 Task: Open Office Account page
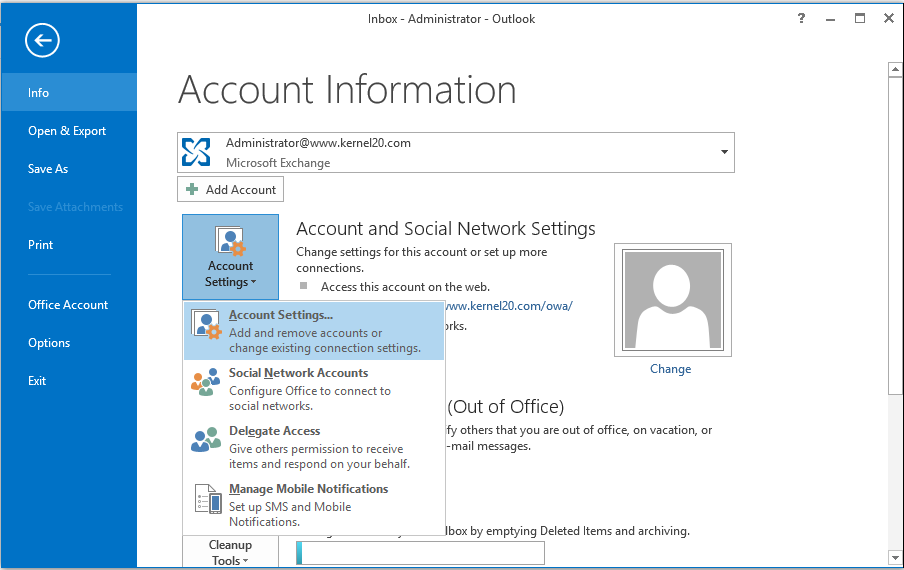tap(68, 305)
